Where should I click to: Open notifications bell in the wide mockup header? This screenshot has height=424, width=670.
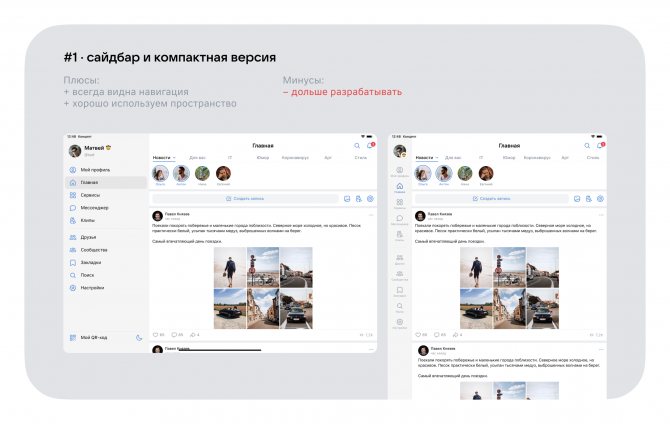pyautogui.click(x=370, y=146)
